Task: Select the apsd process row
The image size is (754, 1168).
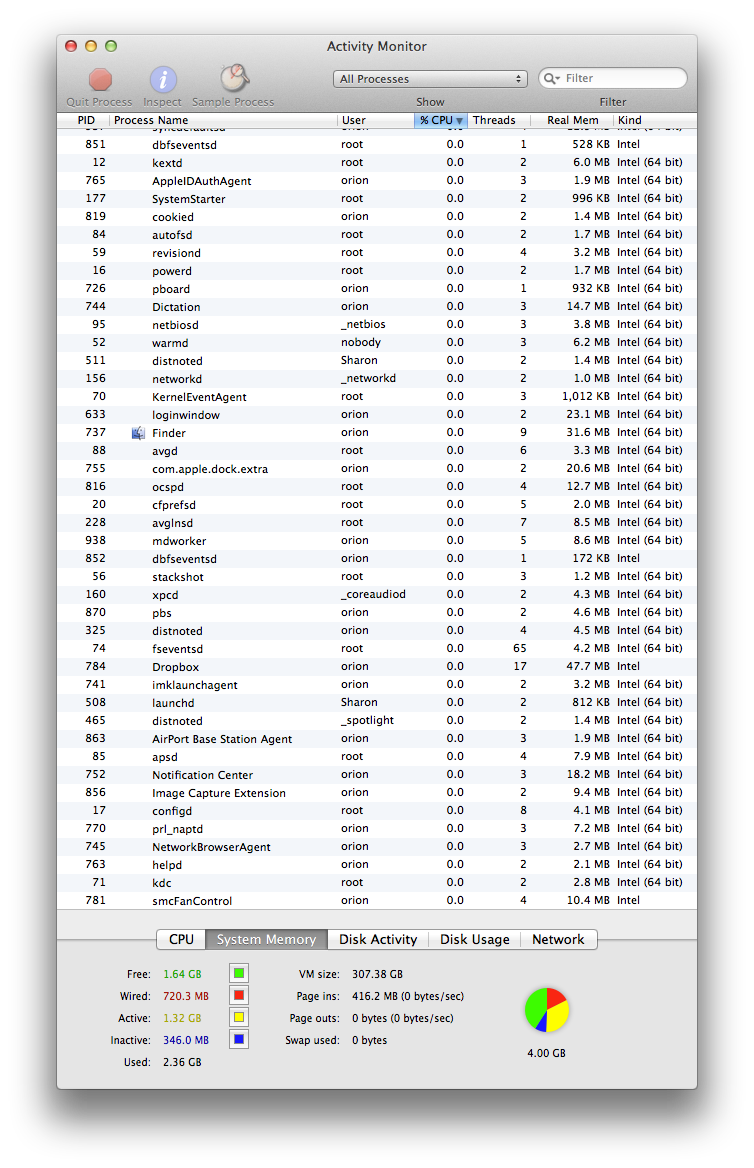Action: click(377, 757)
